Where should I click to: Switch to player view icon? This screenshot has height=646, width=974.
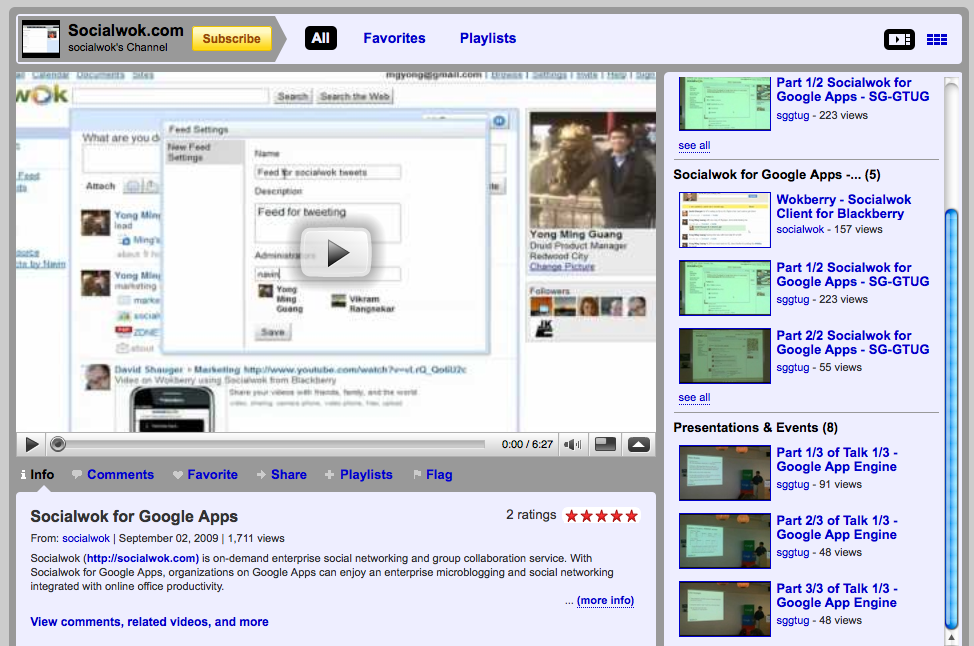(x=899, y=40)
